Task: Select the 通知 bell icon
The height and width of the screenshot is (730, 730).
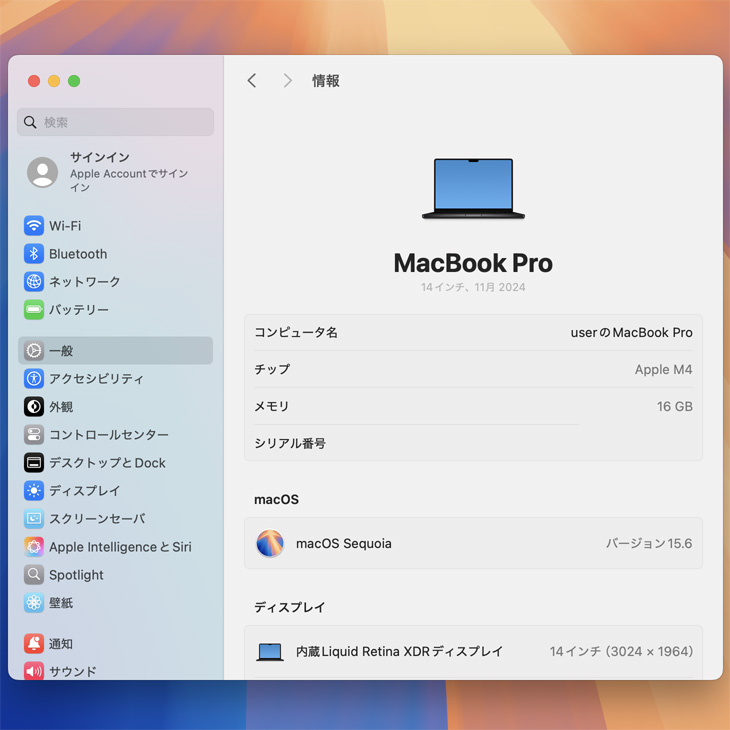Action: 34,643
